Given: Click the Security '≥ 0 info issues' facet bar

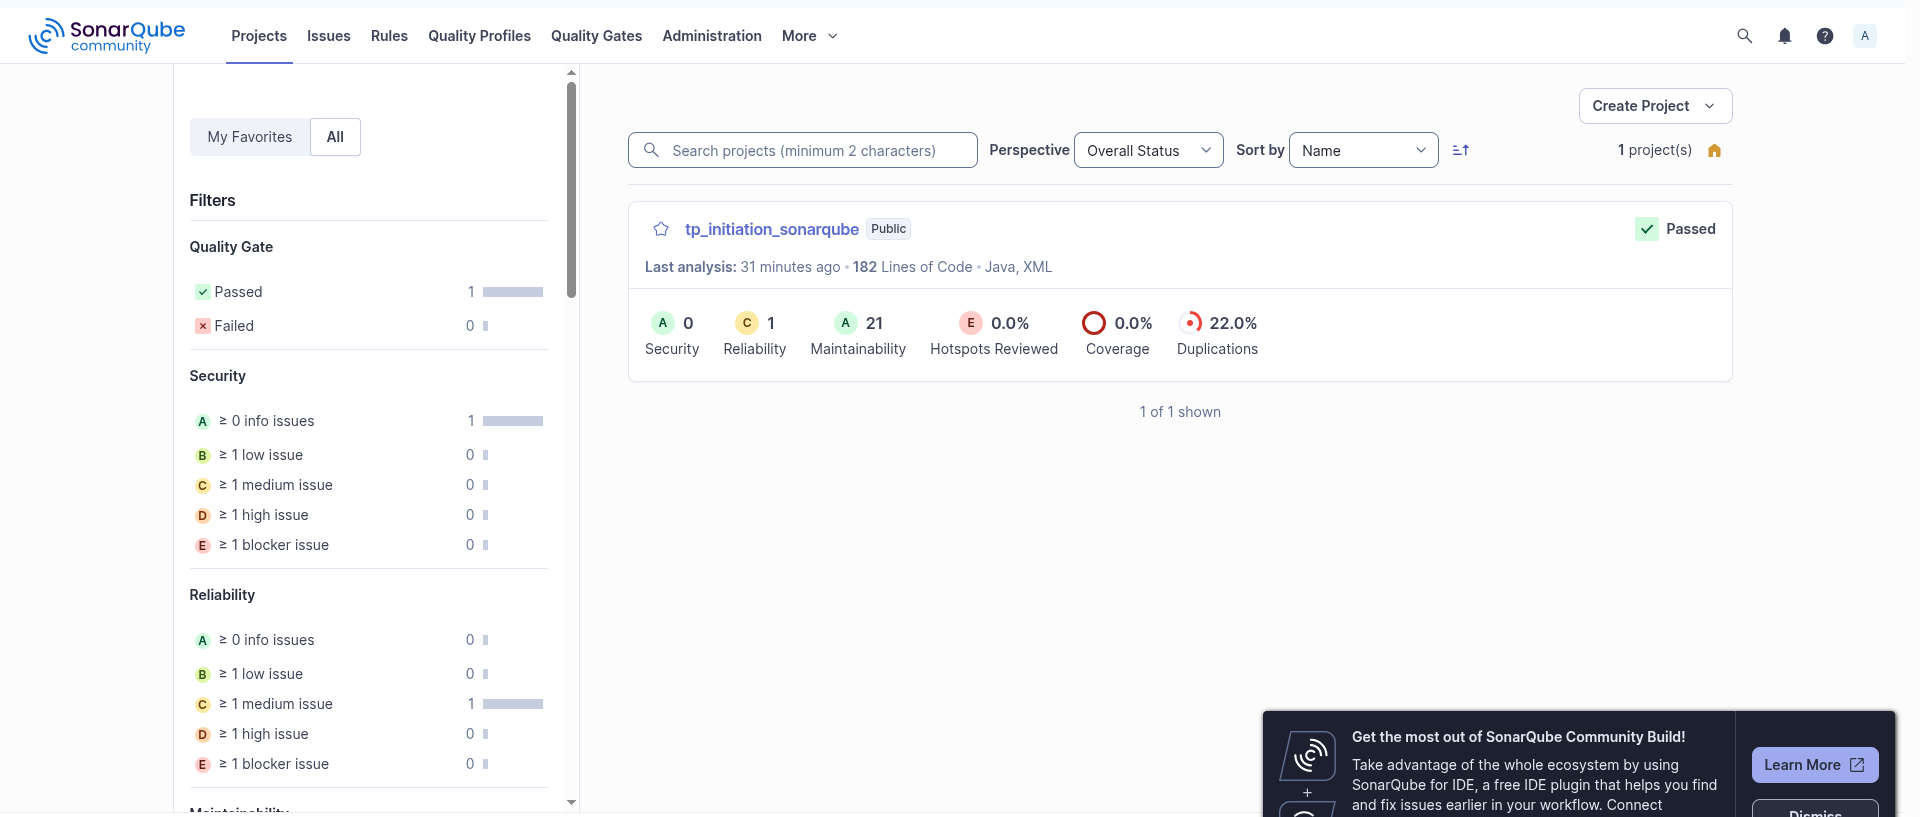Looking at the screenshot, I should click(x=513, y=421).
